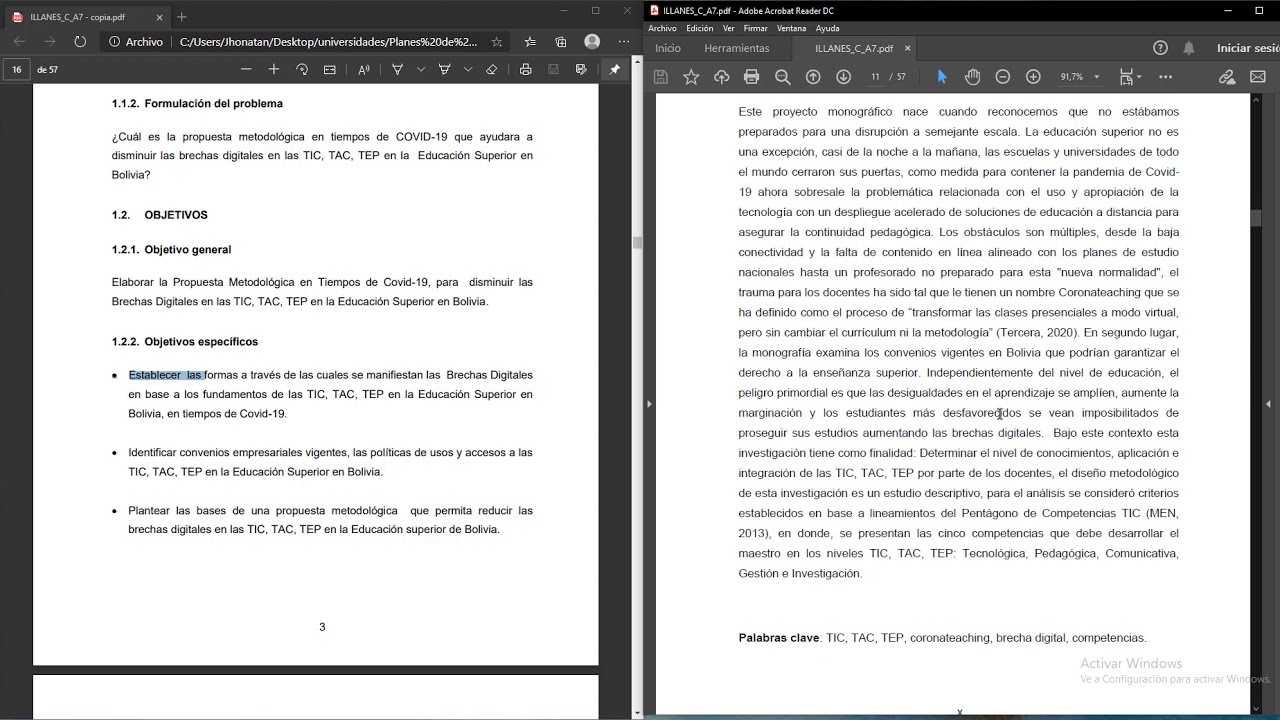The height and width of the screenshot is (720, 1280).
Task: Open Edge settings and more menu
Action: point(624,42)
